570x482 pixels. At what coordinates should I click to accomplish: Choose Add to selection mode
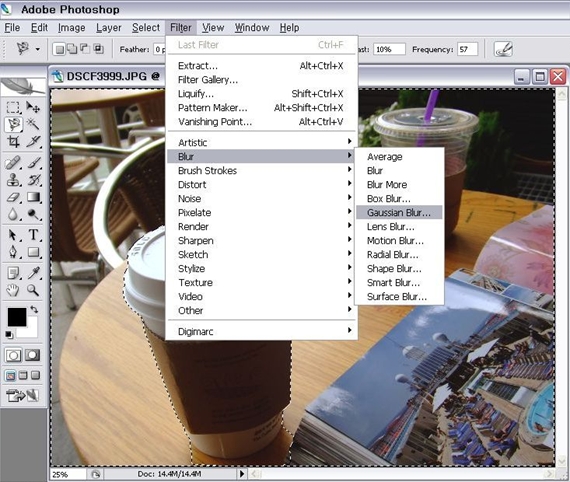point(72,49)
